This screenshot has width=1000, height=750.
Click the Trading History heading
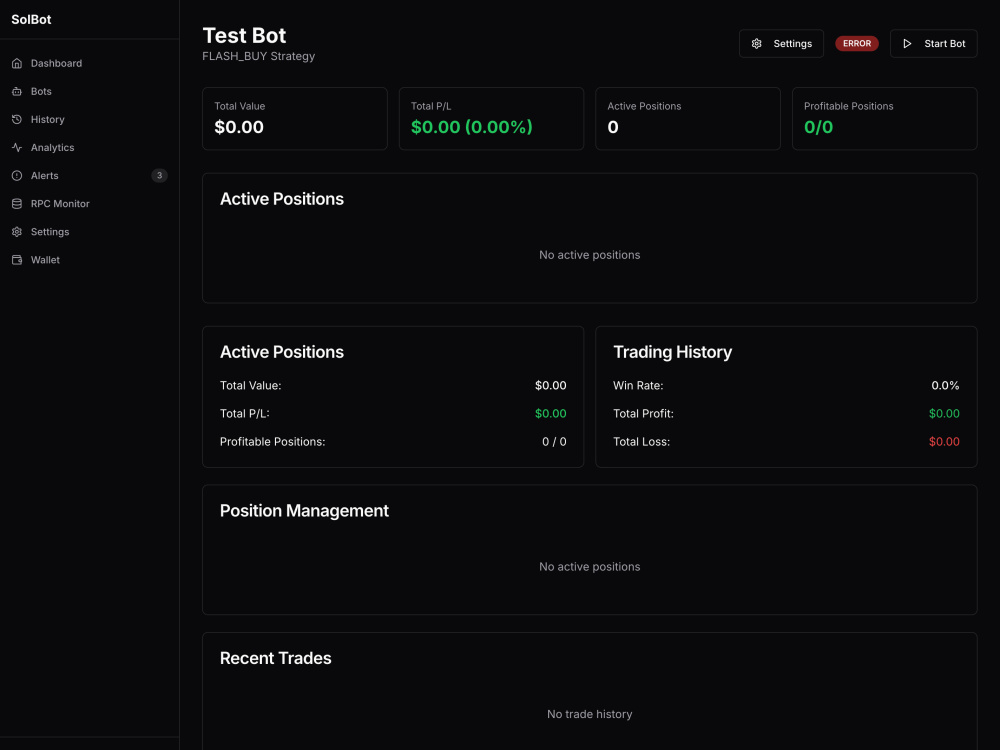(x=672, y=352)
